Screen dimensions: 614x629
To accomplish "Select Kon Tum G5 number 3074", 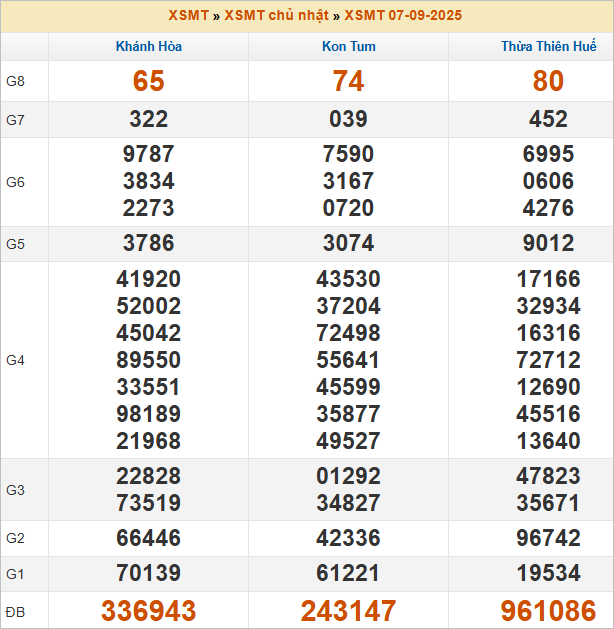I will point(348,244).
